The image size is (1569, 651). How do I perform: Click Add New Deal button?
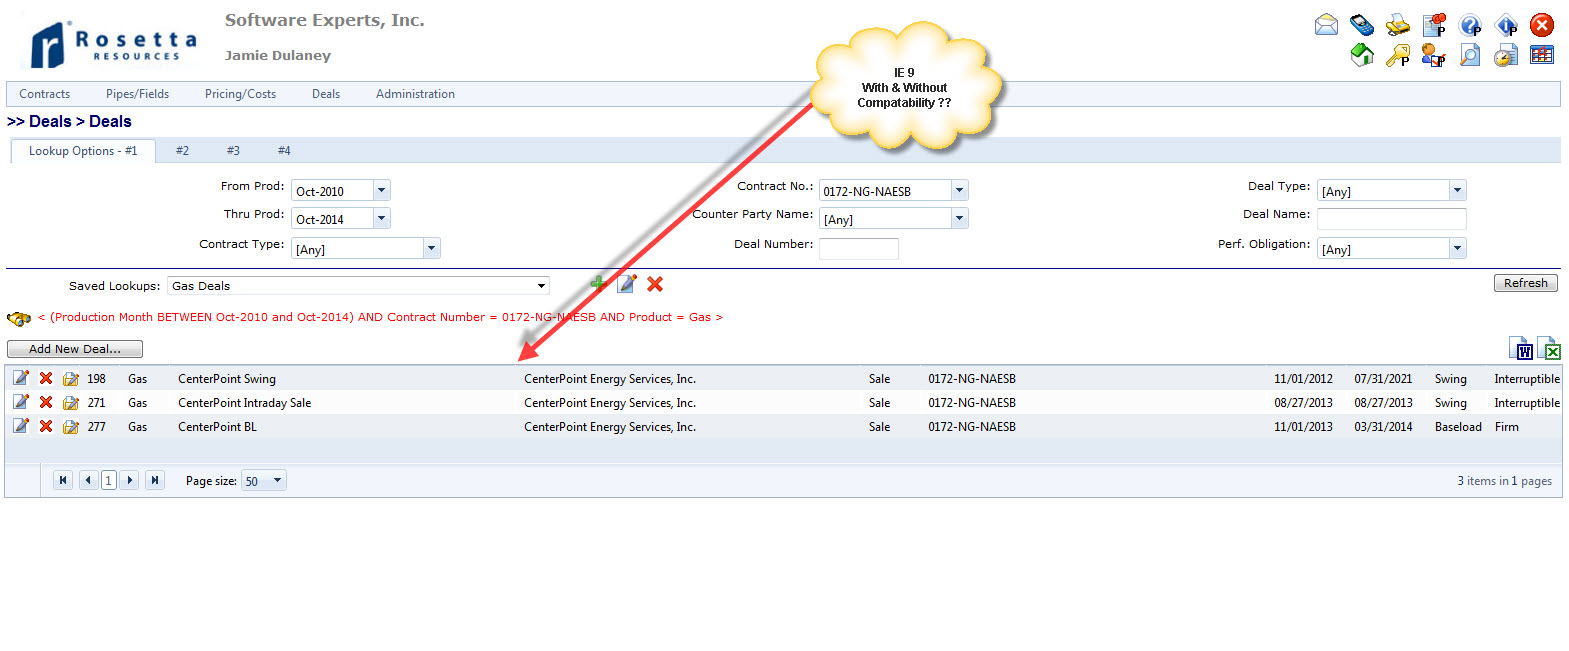[x=75, y=349]
